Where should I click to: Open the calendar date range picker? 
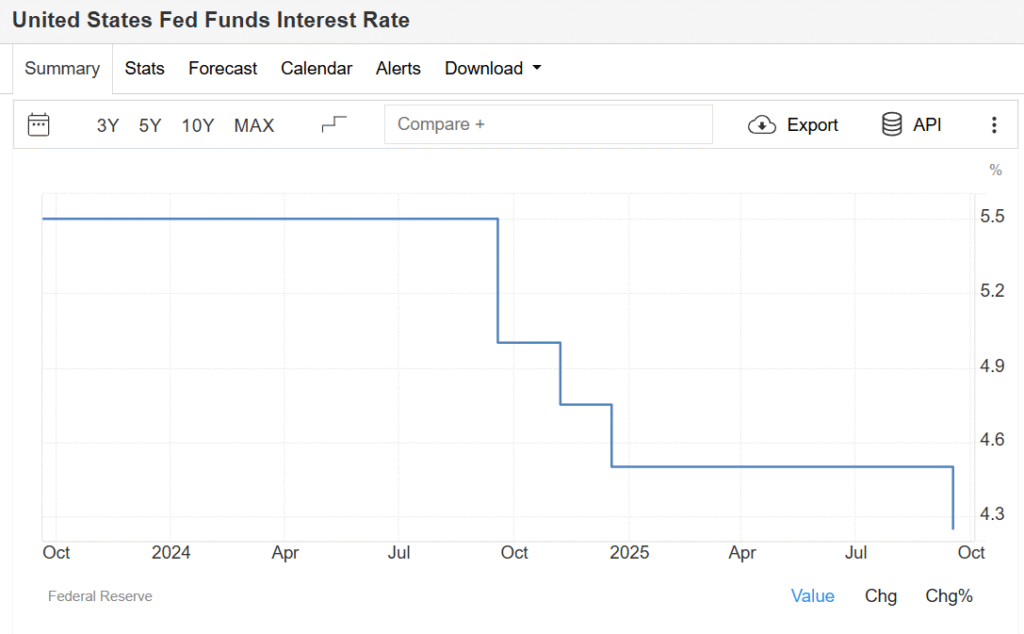[39, 125]
